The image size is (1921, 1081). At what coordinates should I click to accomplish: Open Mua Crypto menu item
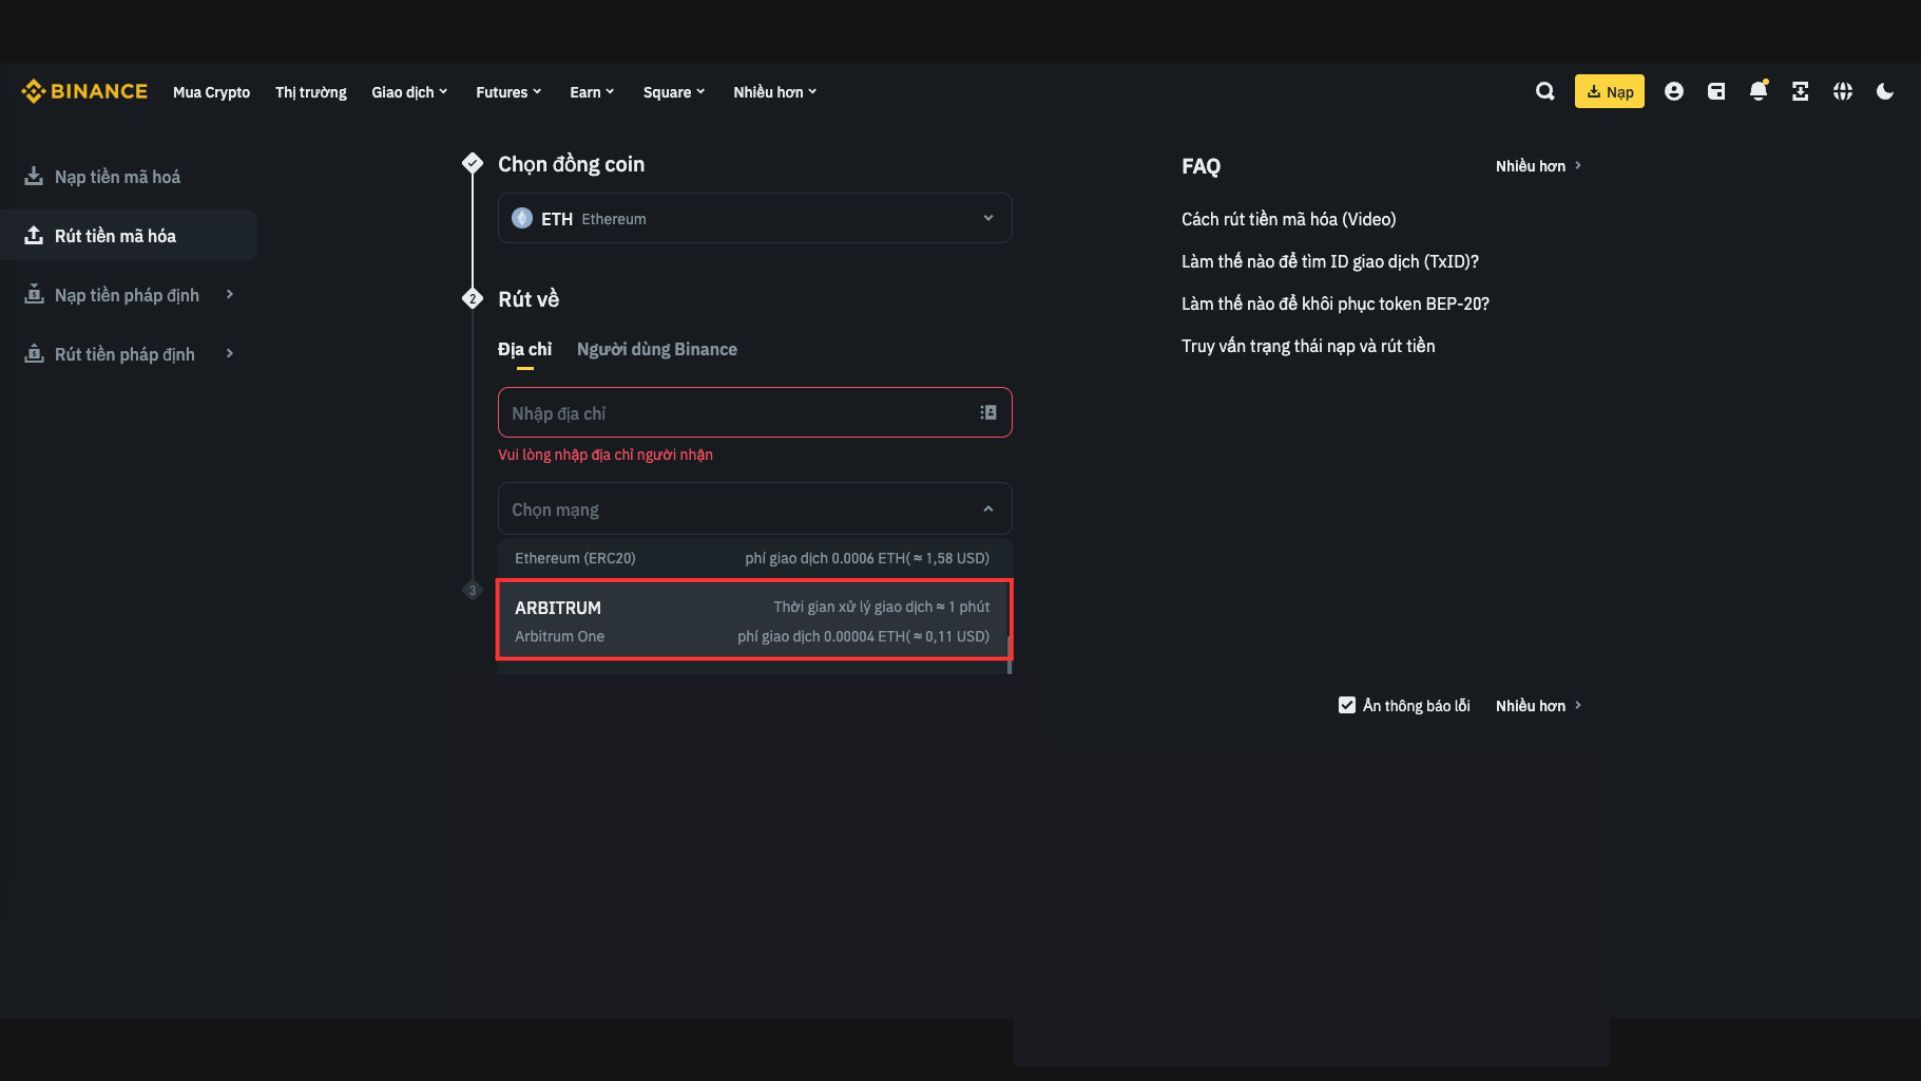pyautogui.click(x=211, y=92)
